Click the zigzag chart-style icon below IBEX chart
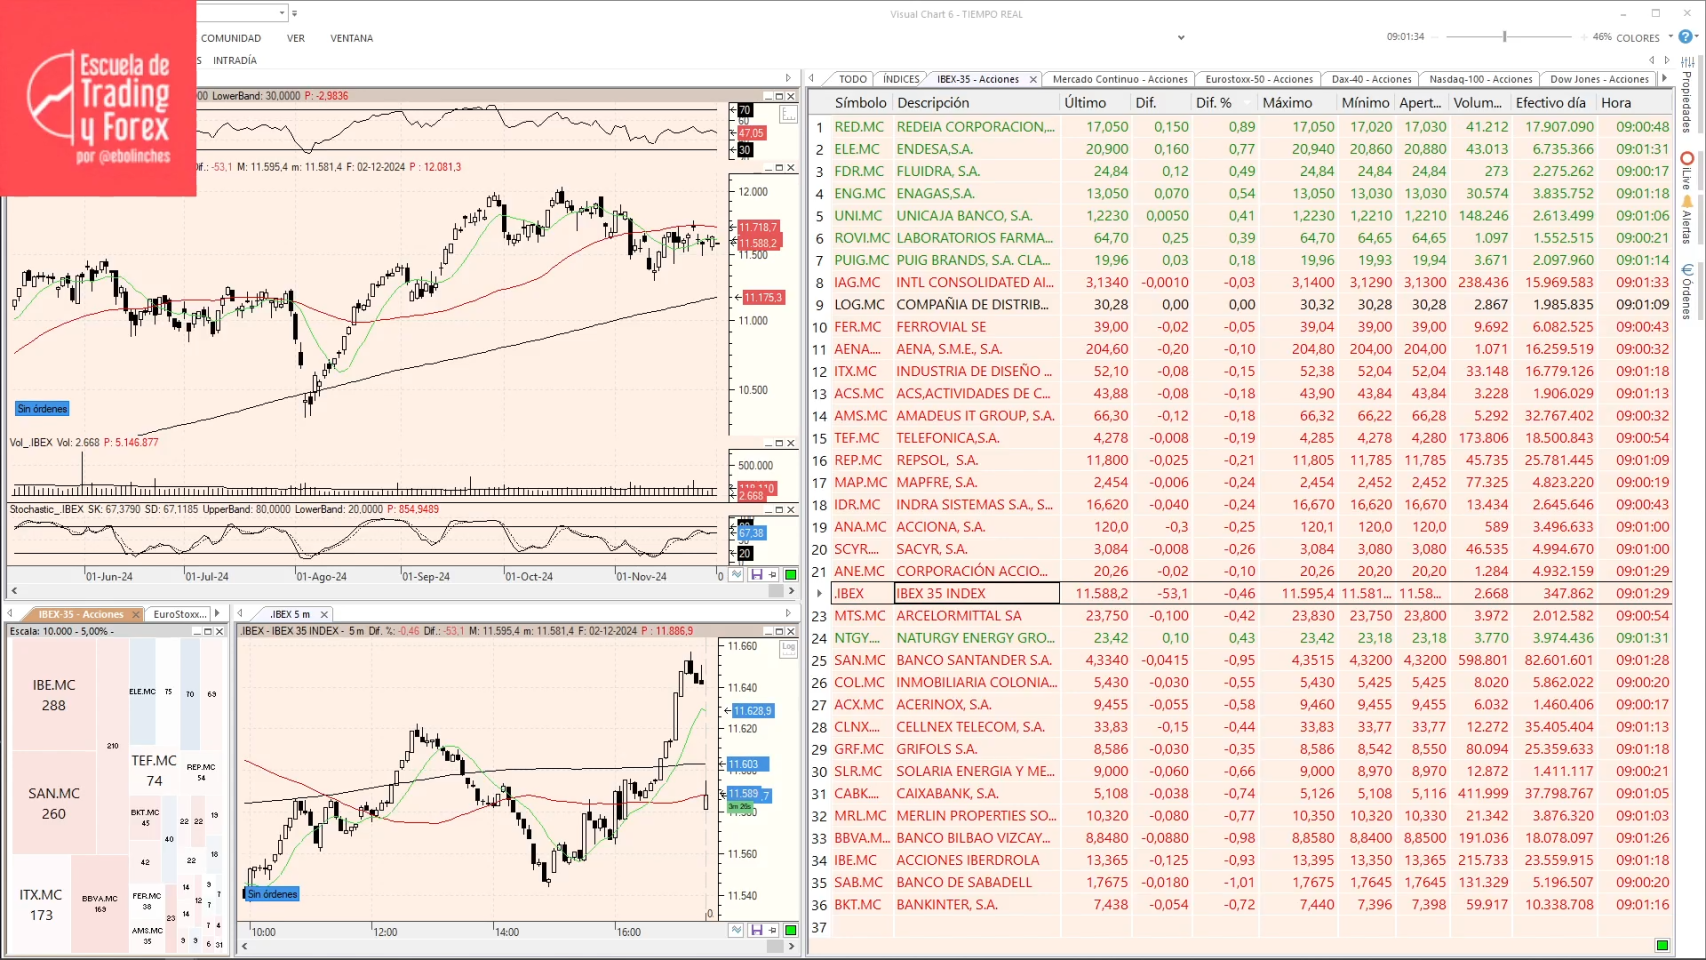Viewport: 1706px width, 960px height. (x=737, y=574)
